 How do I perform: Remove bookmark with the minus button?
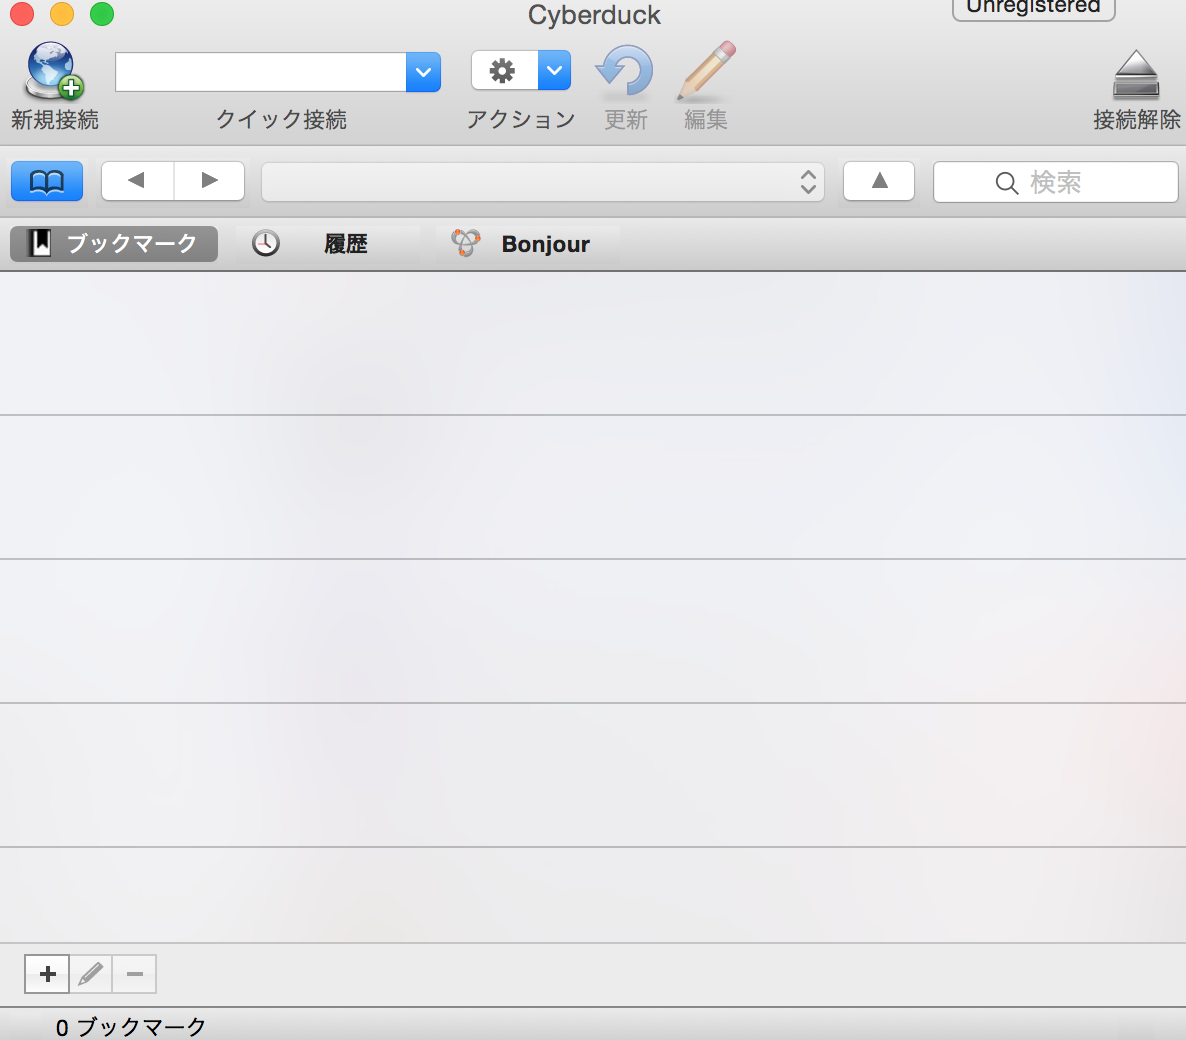pyautogui.click(x=135, y=973)
